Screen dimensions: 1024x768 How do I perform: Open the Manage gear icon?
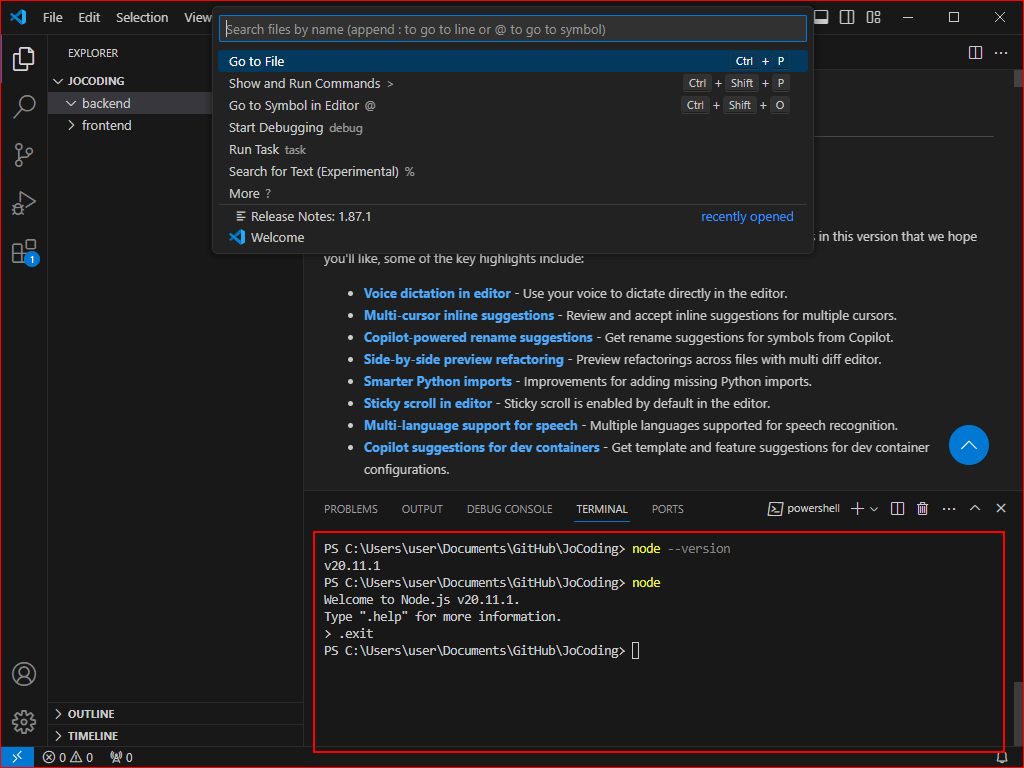point(24,722)
